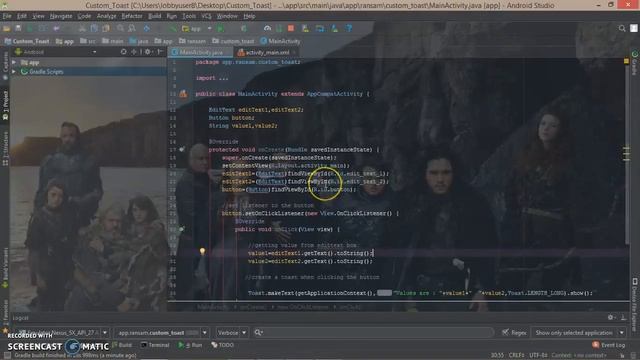This screenshot has height=360, width=640.
Task: Open the AVD Manager icon
Action: coord(305,29)
